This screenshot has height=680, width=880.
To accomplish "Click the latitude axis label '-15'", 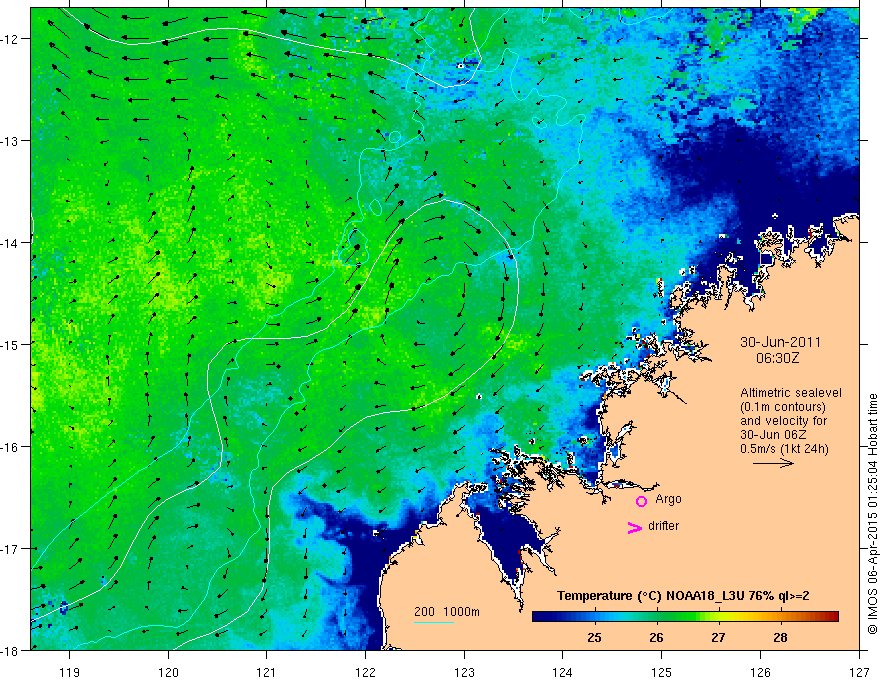I will point(10,344).
